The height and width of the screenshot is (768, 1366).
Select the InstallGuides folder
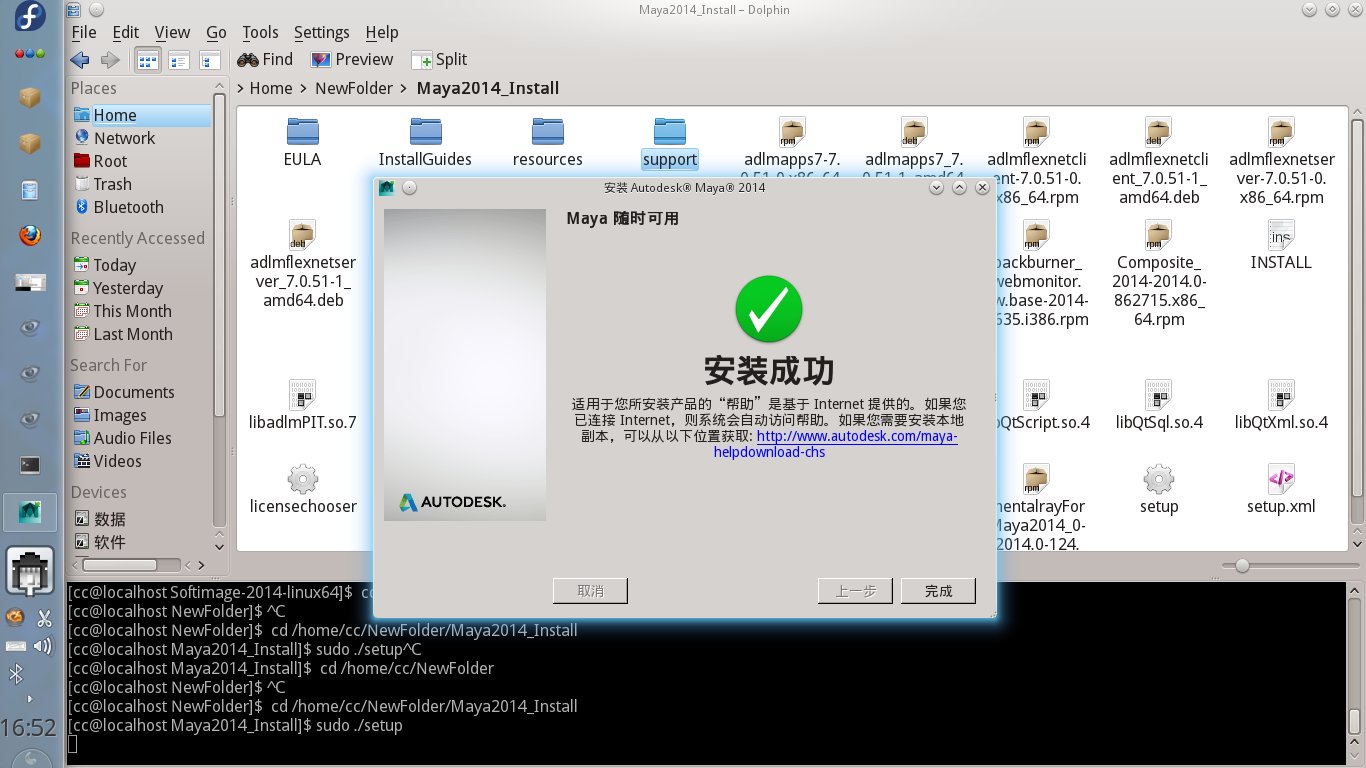point(425,141)
